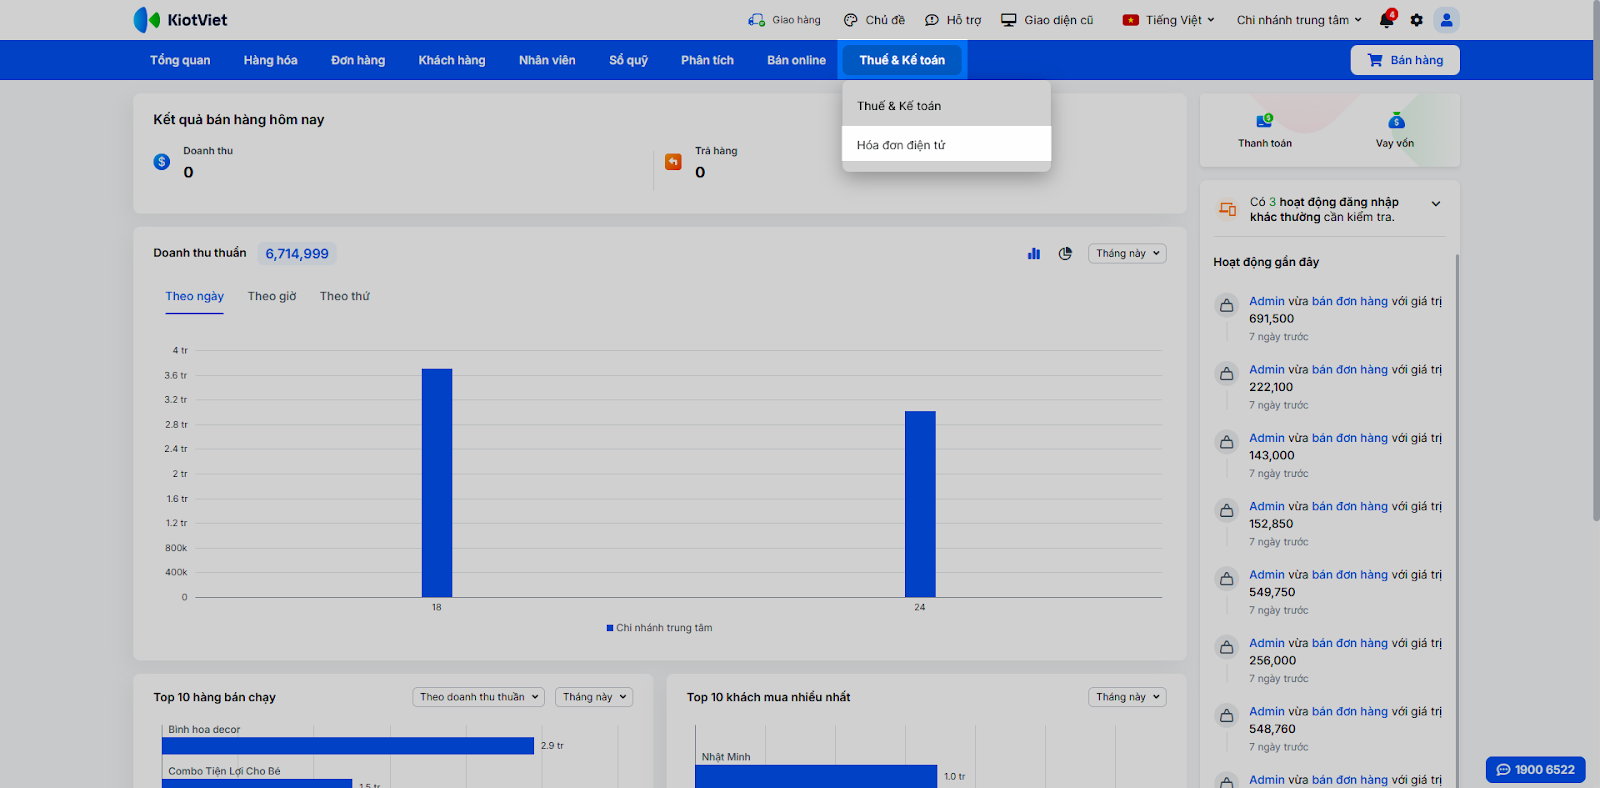Show revenue as pie chart
Image resolution: width=1600 pixels, height=788 pixels.
(1065, 254)
